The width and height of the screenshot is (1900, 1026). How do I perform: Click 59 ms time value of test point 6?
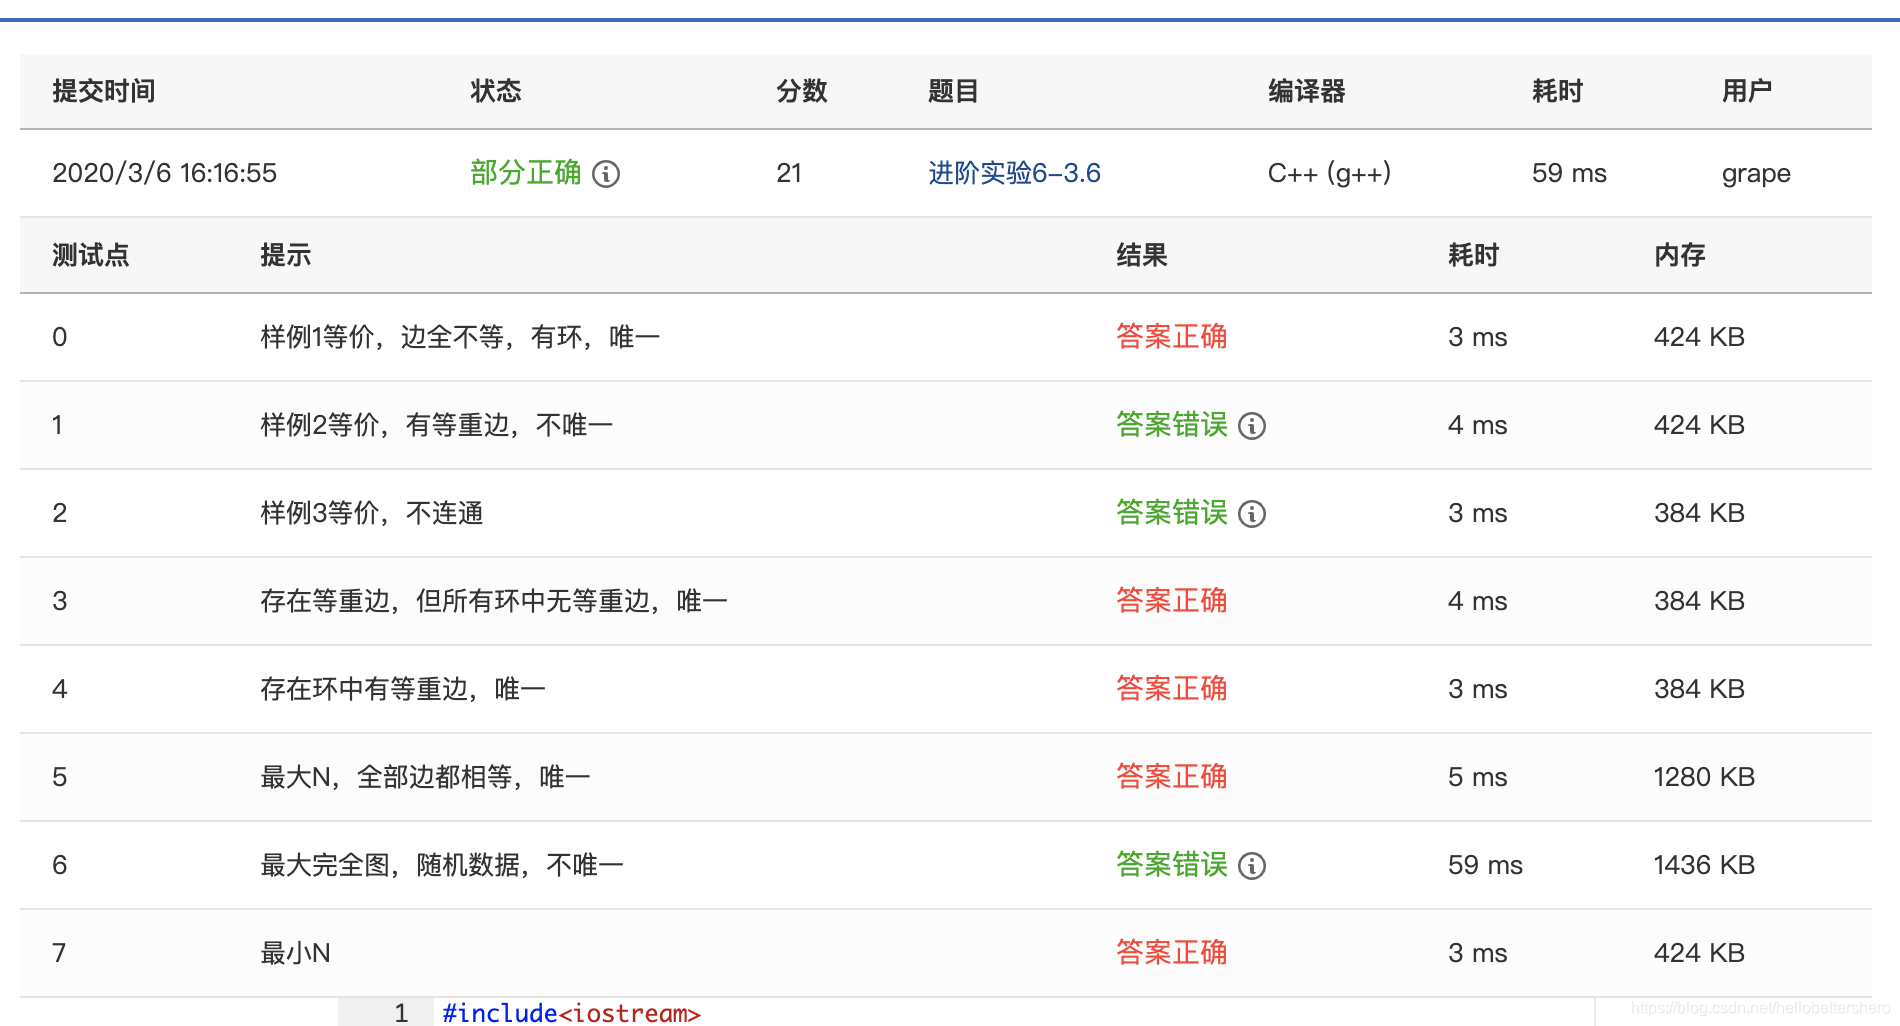(1485, 865)
